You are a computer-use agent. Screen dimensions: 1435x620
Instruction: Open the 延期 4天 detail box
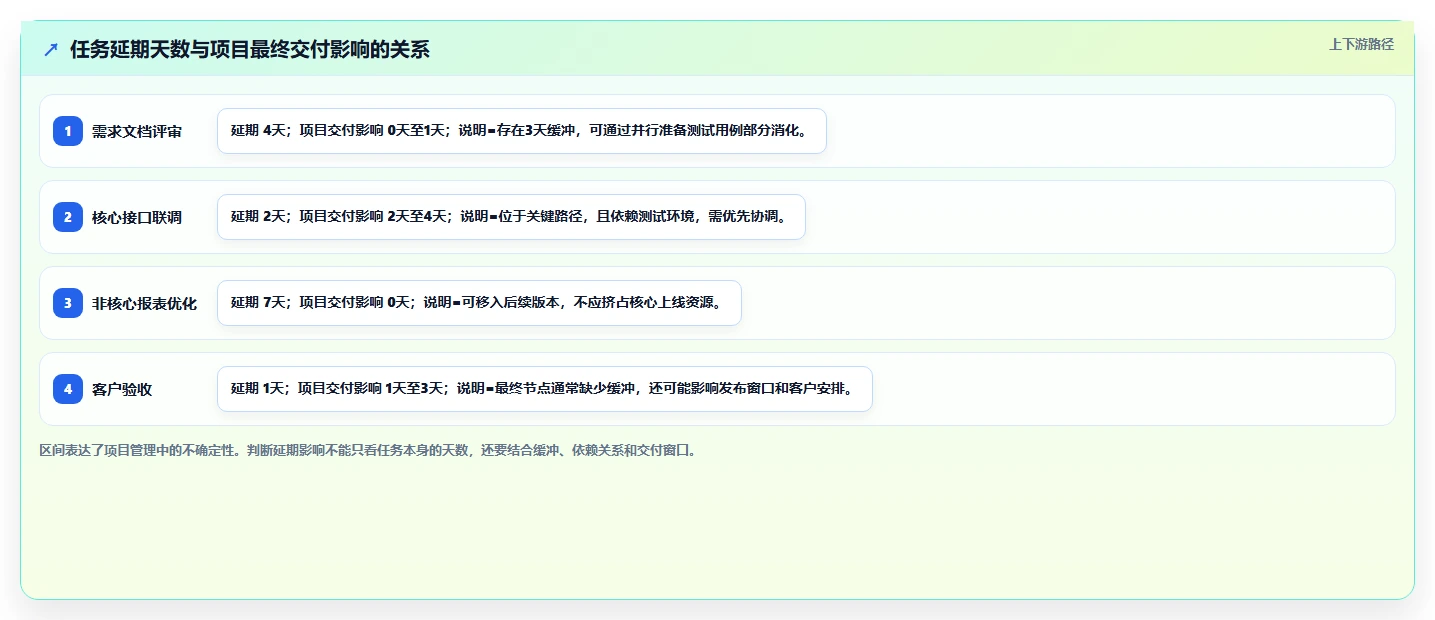(x=522, y=131)
